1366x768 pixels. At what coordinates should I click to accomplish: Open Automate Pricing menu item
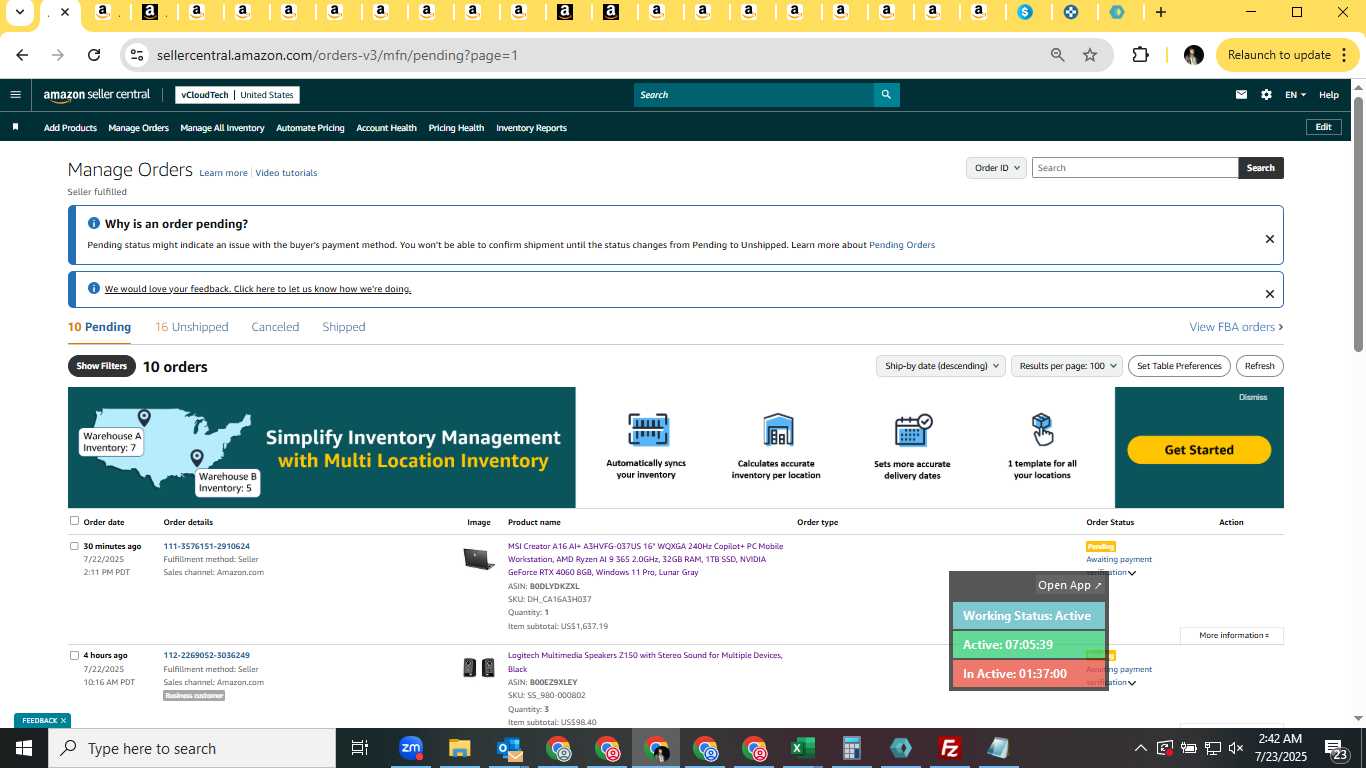(310, 128)
